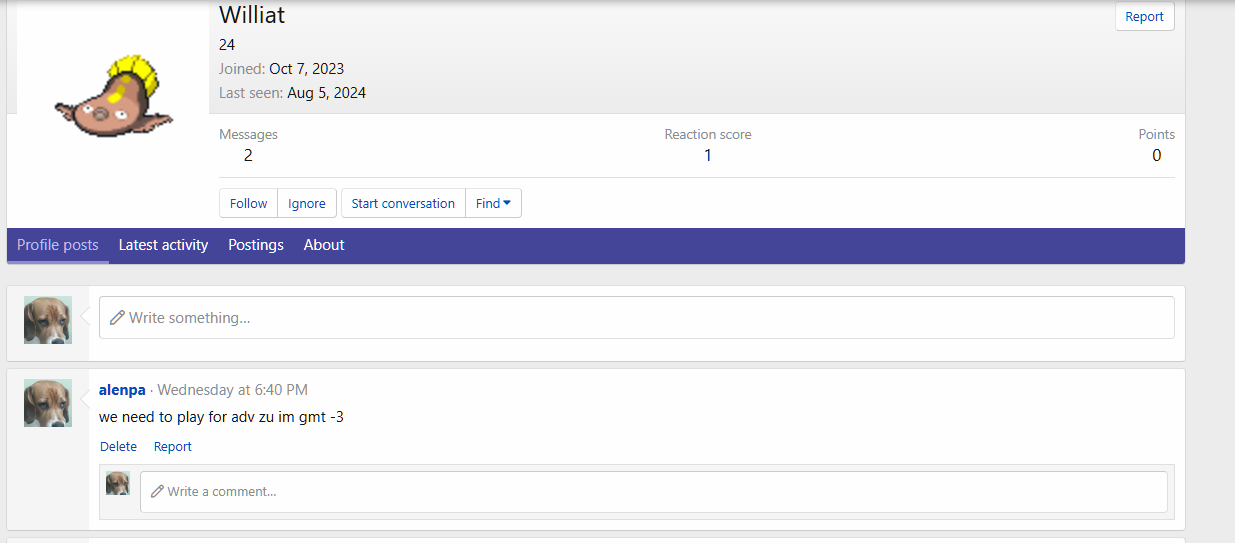Start conversation with Williat

tap(403, 203)
